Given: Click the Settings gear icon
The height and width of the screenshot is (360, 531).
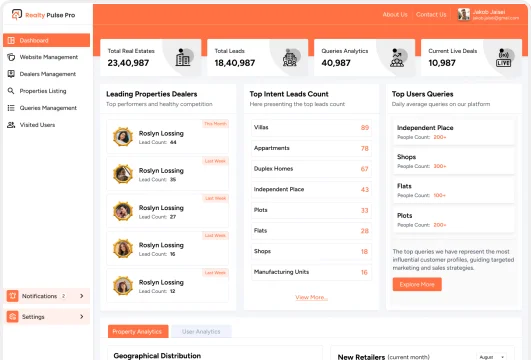Looking at the screenshot, I should (13, 317).
